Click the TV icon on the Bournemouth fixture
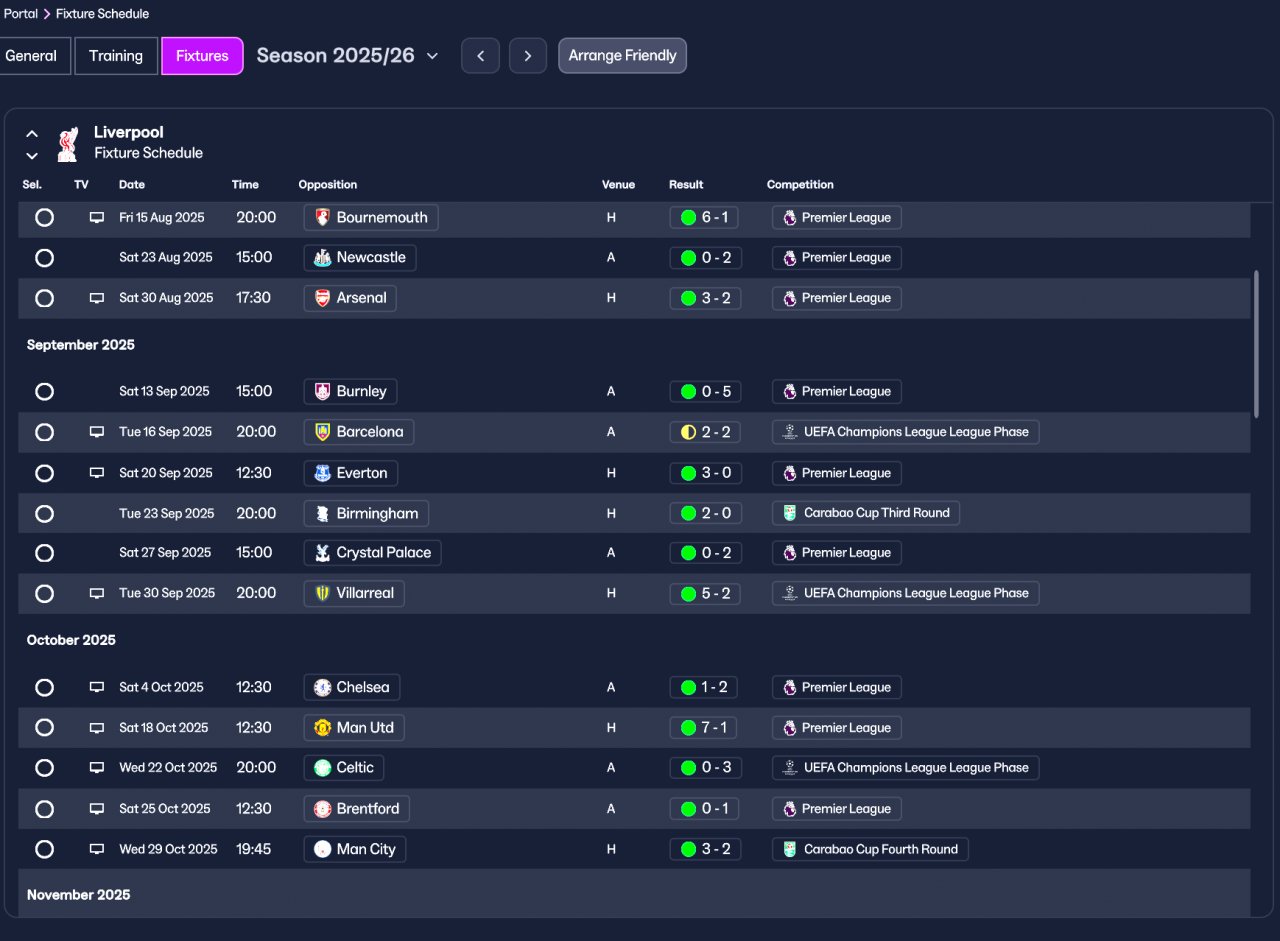1280x941 pixels. click(x=97, y=217)
